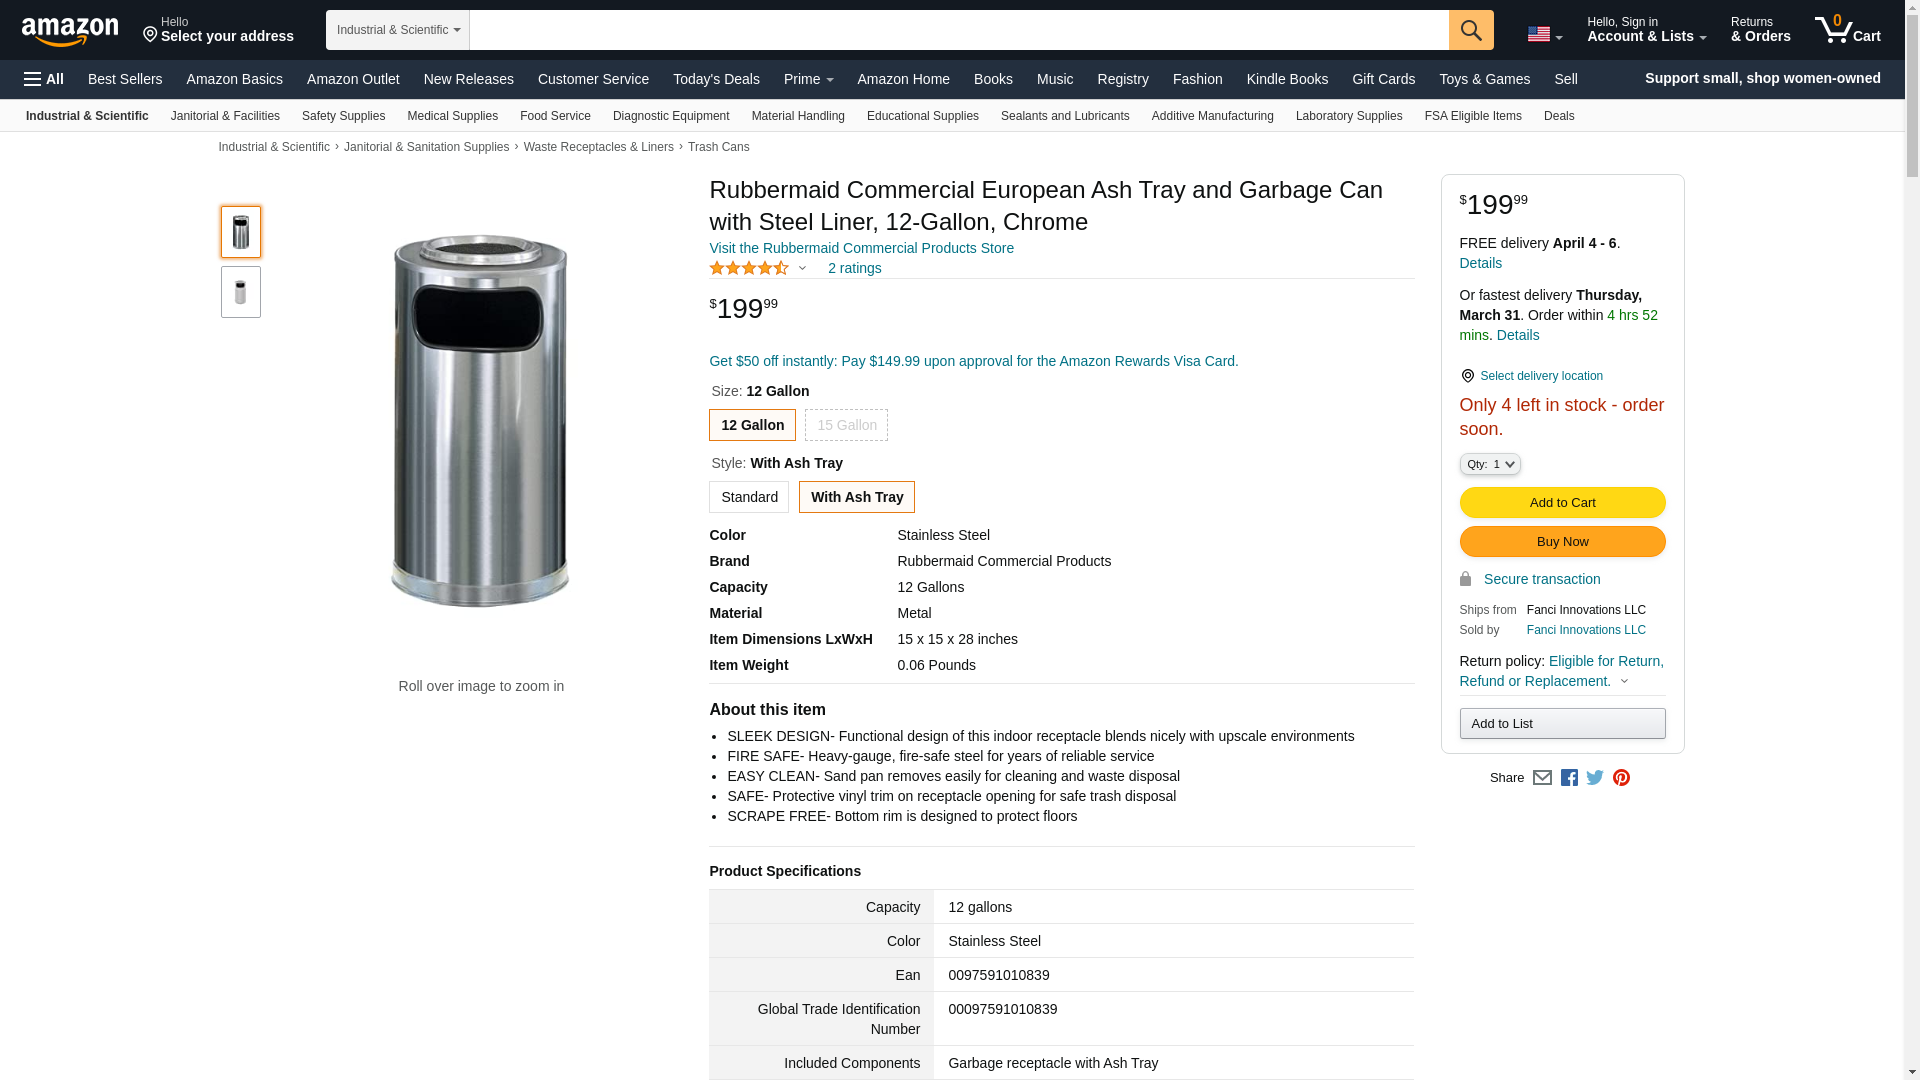The width and height of the screenshot is (1920, 1080).
Task: Click the search magnifier button
Action: pos(1470,30)
